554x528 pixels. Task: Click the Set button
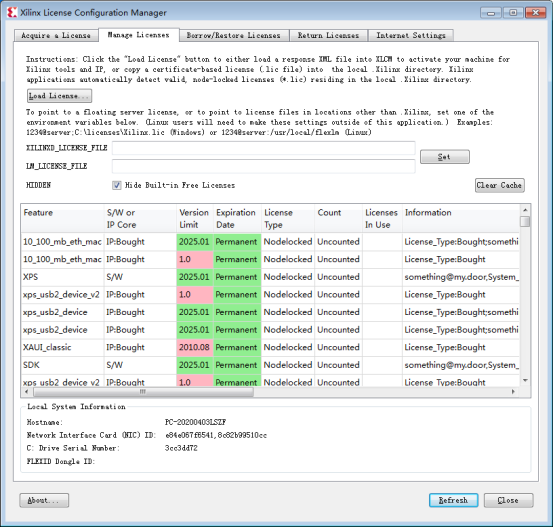coord(444,157)
